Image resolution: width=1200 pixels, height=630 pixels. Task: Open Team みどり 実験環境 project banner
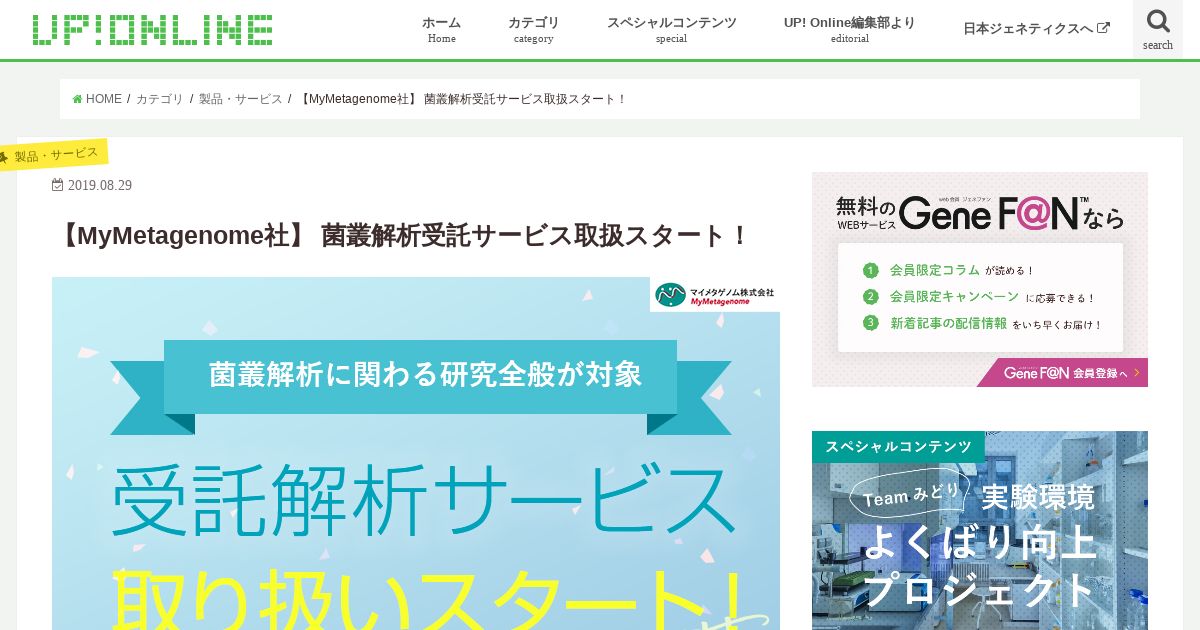pos(980,531)
